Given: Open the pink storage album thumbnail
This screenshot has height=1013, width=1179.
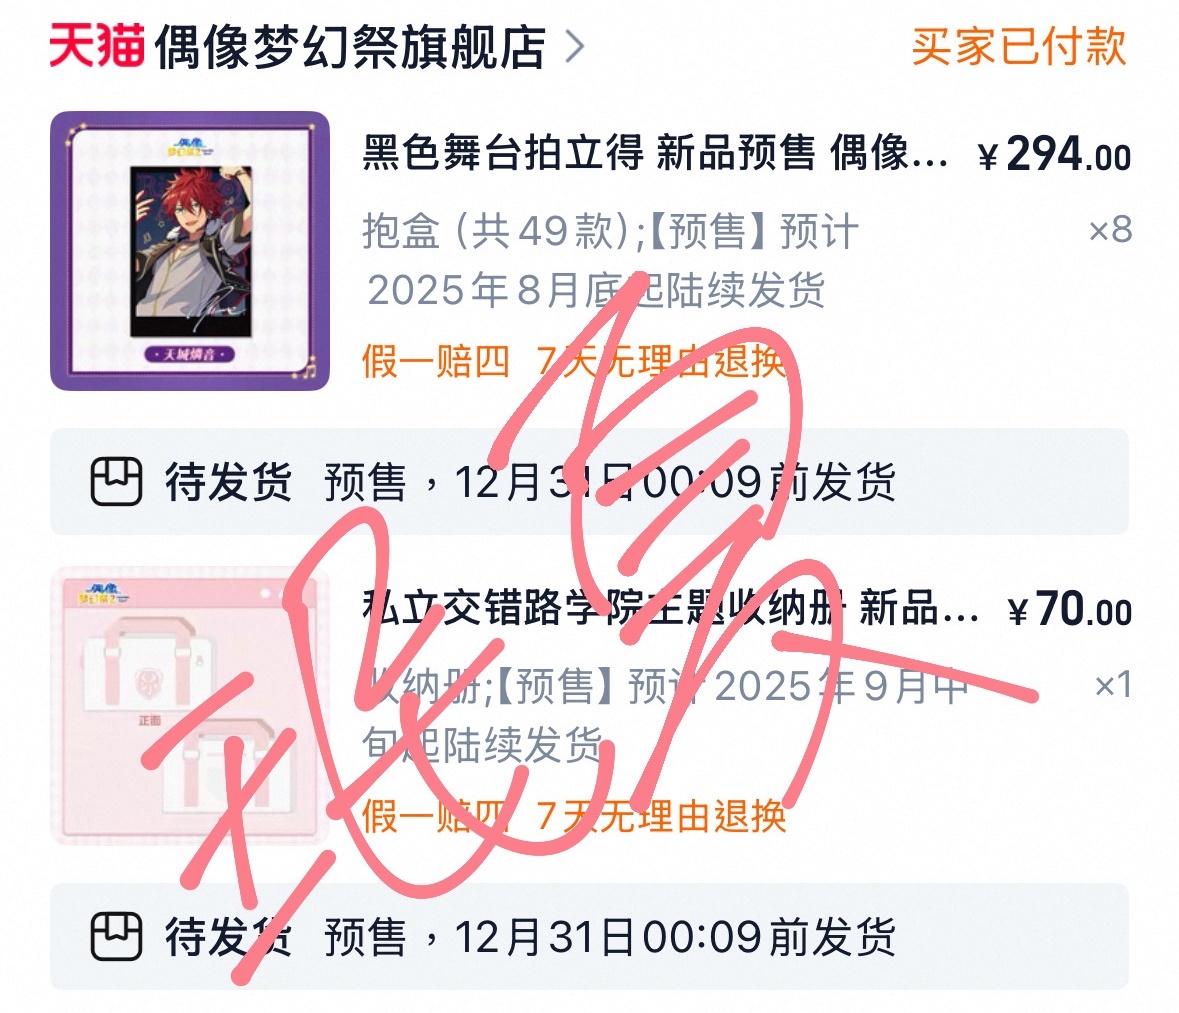Looking at the screenshot, I should (x=189, y=705).
